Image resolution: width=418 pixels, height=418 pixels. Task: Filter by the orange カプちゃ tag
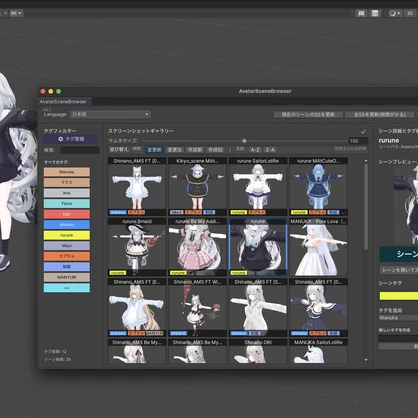coord(67,256)
